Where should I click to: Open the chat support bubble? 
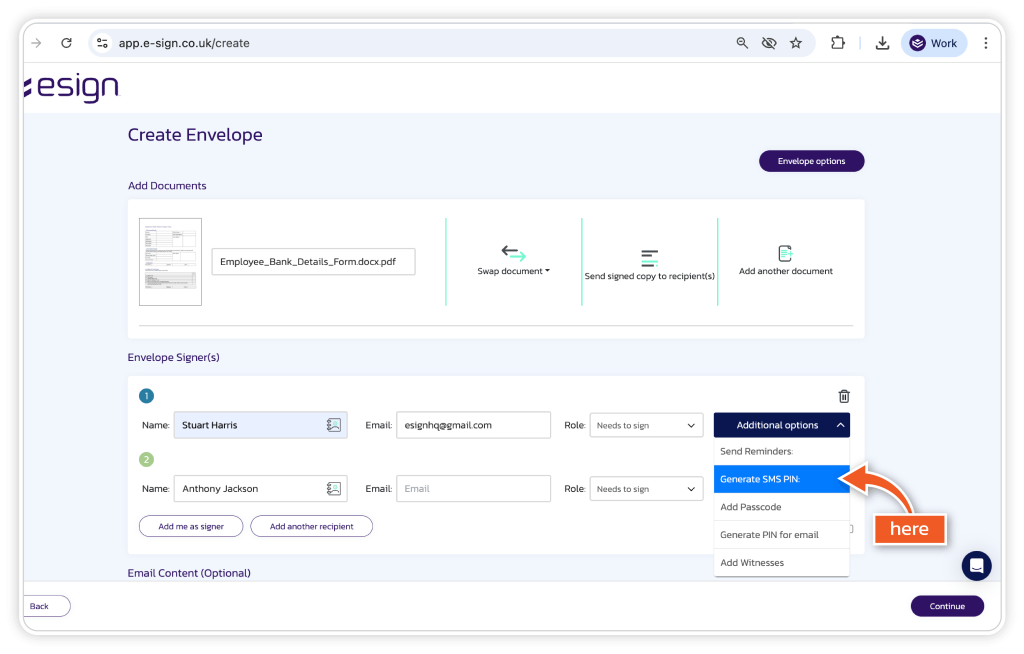pos(976,566)
